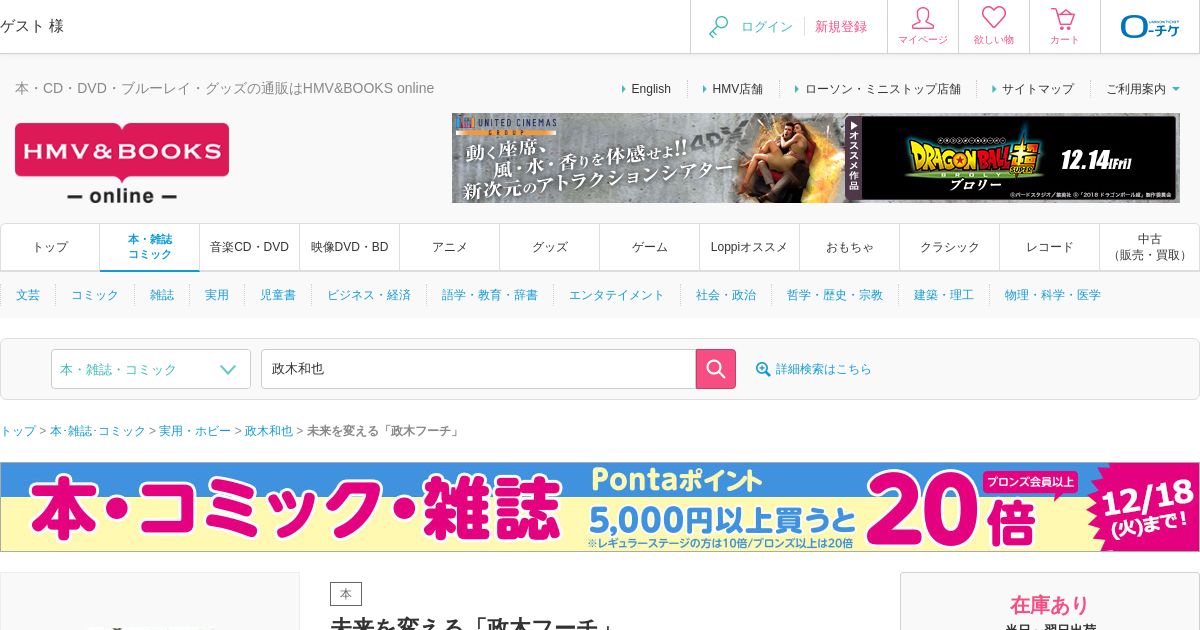
Task: Click the search keyword input field
Action: coord(478,369)
